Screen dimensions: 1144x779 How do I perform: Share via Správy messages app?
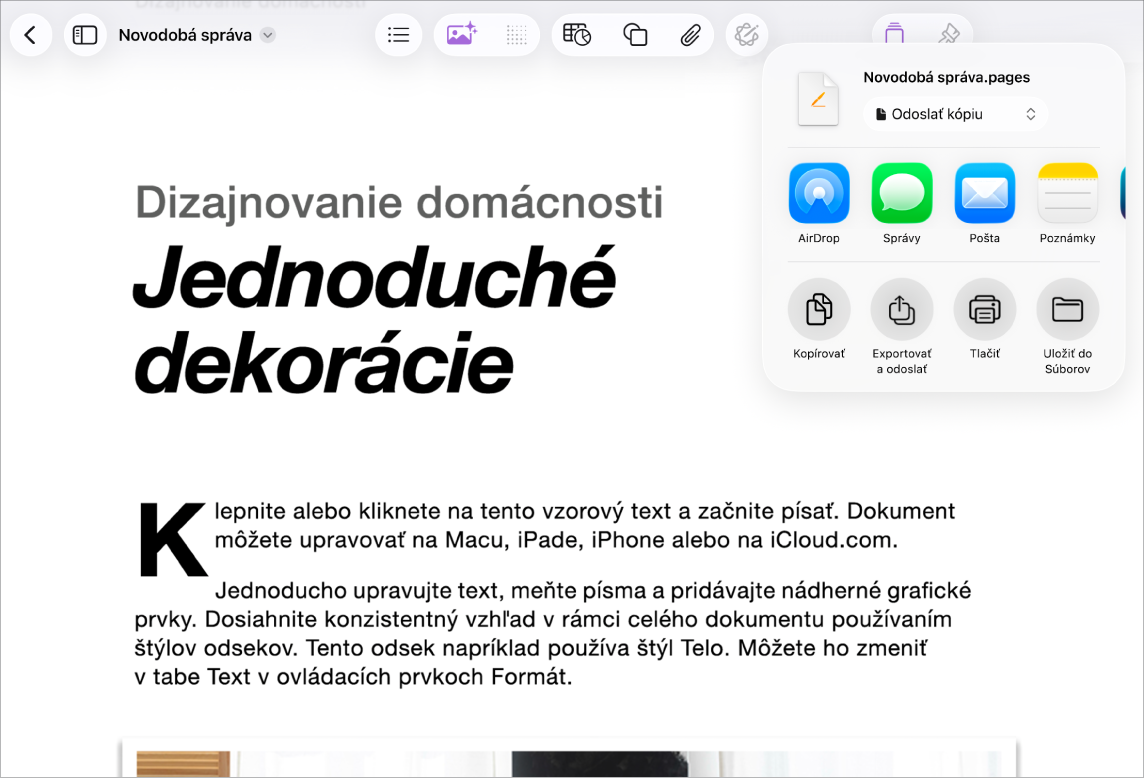coord(902,204)
